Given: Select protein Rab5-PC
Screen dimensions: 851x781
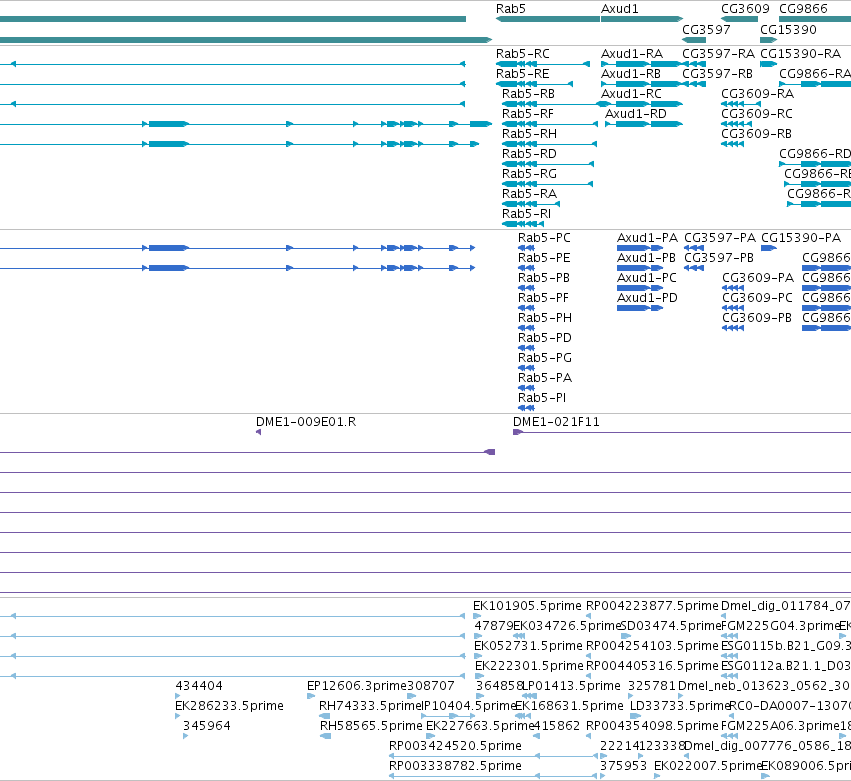Looking at the screenshot, I should coord(544,238).
